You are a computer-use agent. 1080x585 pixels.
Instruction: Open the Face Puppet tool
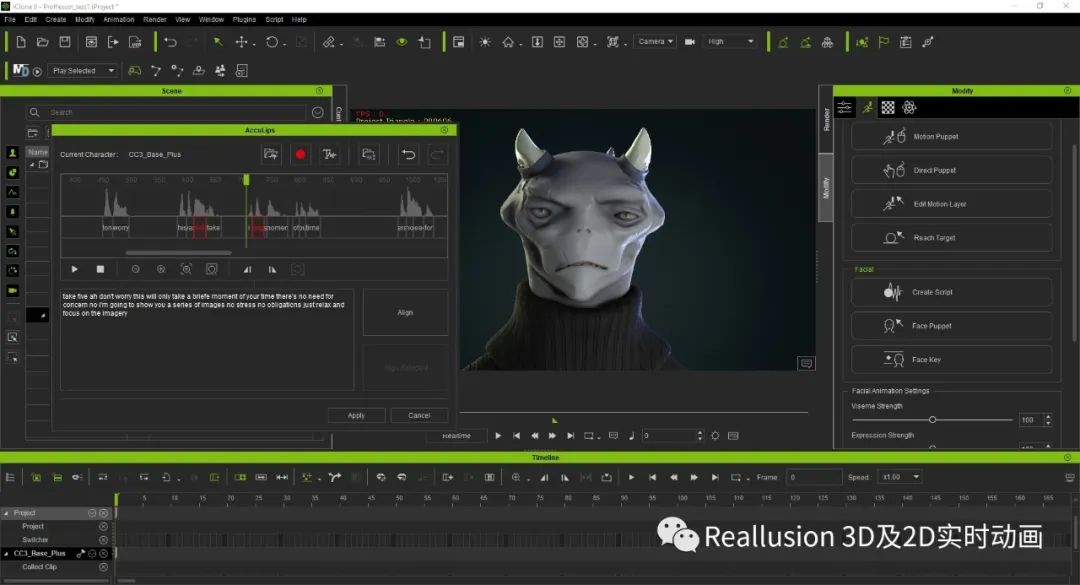pos(951,326)
